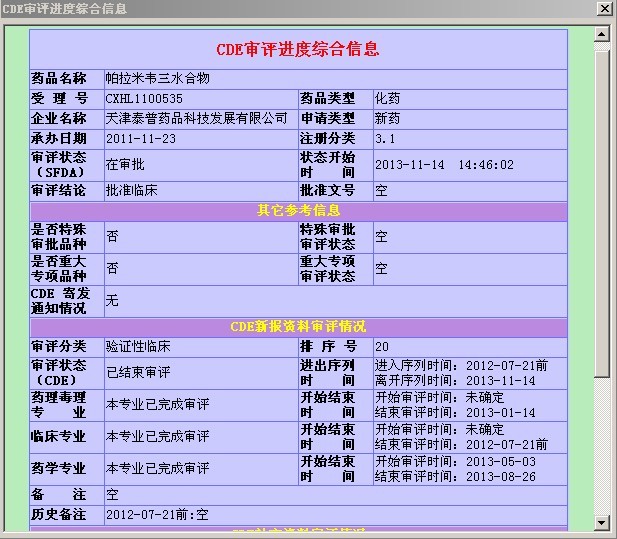Click the CDE新报资料审评情况 section header
The height and width of the screenshot is (539, 617).
tap(298, 327)
